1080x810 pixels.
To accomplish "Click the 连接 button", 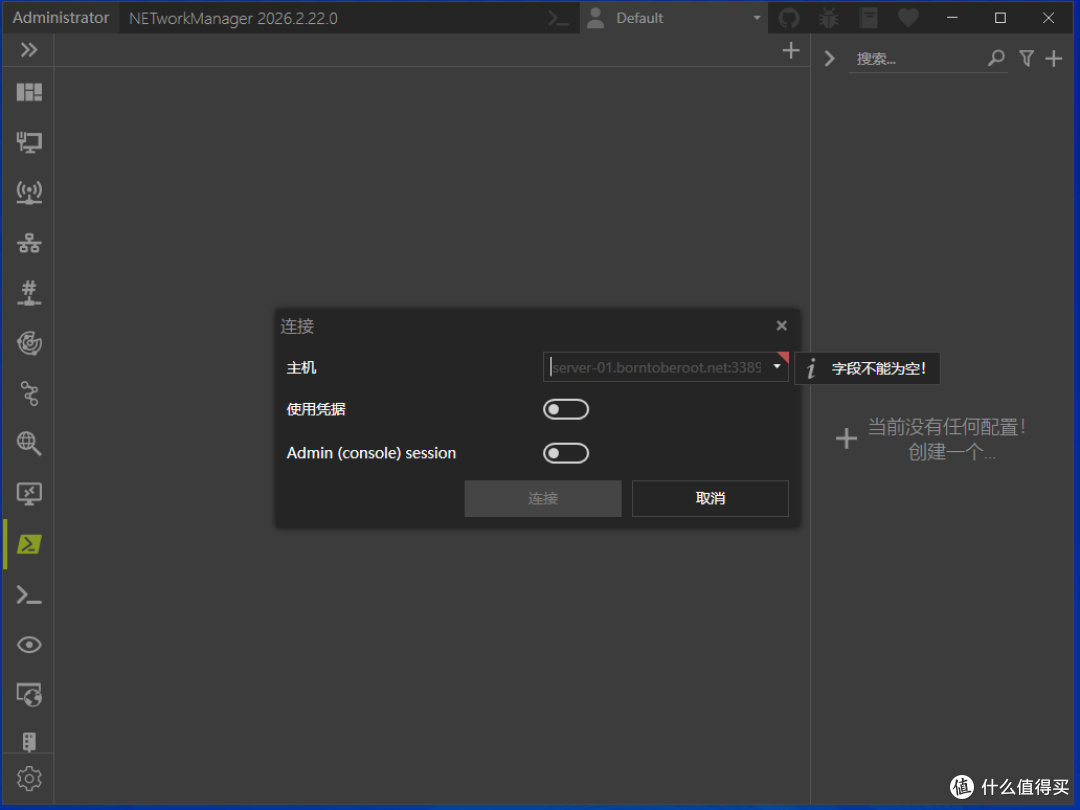I will pyautogui.click(x=543, y=498).
